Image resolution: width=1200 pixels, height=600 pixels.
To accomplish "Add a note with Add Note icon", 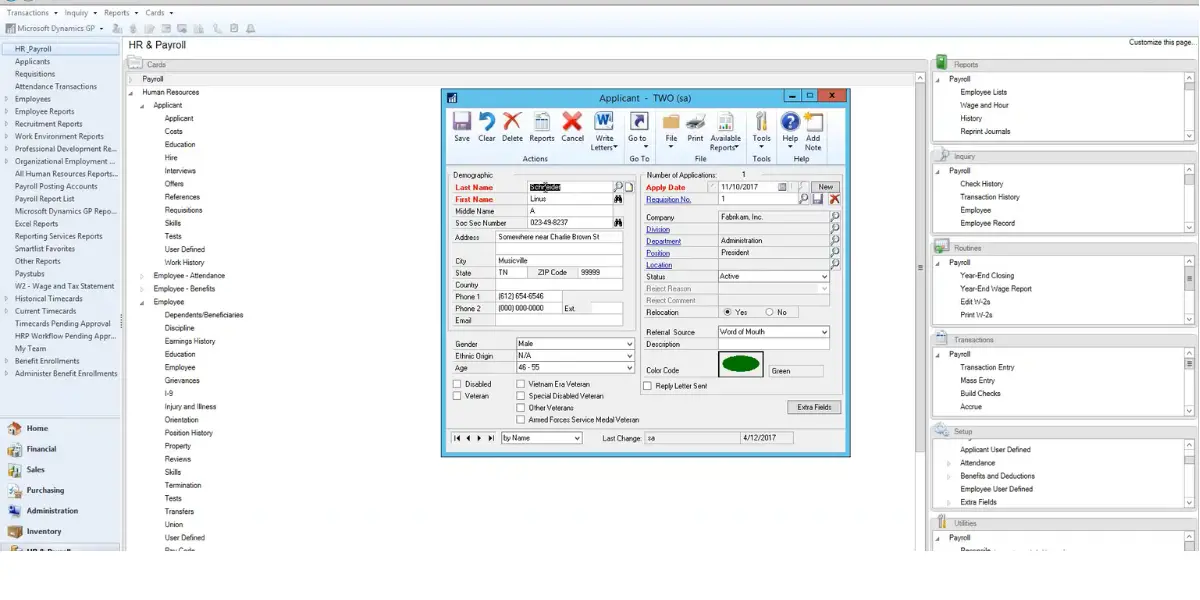I will click(x=813, y=131).
